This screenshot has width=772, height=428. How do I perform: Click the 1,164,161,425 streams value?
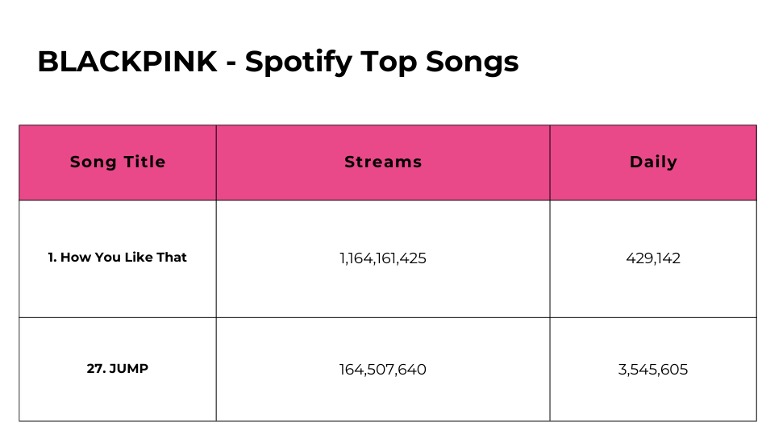[x=383, y=258]
